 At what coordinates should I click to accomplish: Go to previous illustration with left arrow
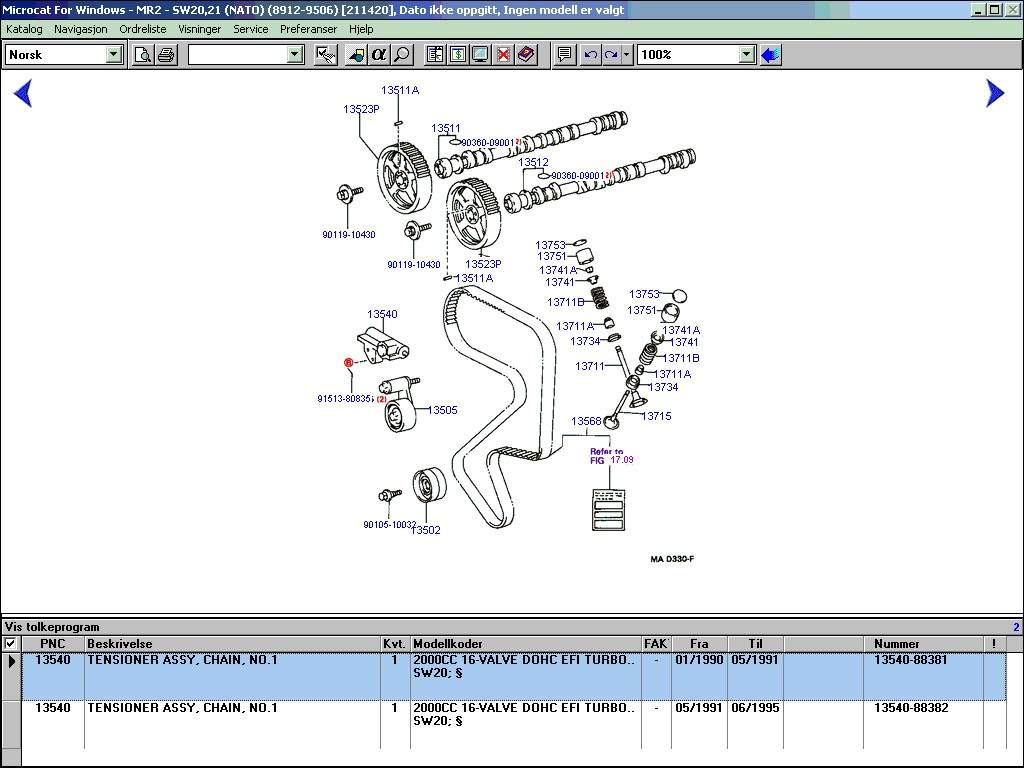coord(23,94)
